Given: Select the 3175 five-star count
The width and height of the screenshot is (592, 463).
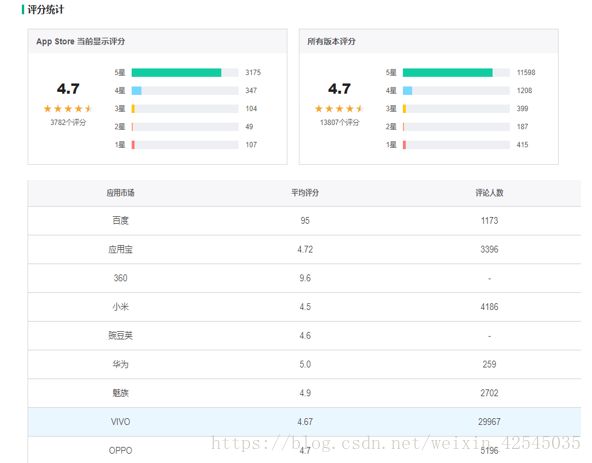Looking at the screenshot, I should (x=253, y=73).
